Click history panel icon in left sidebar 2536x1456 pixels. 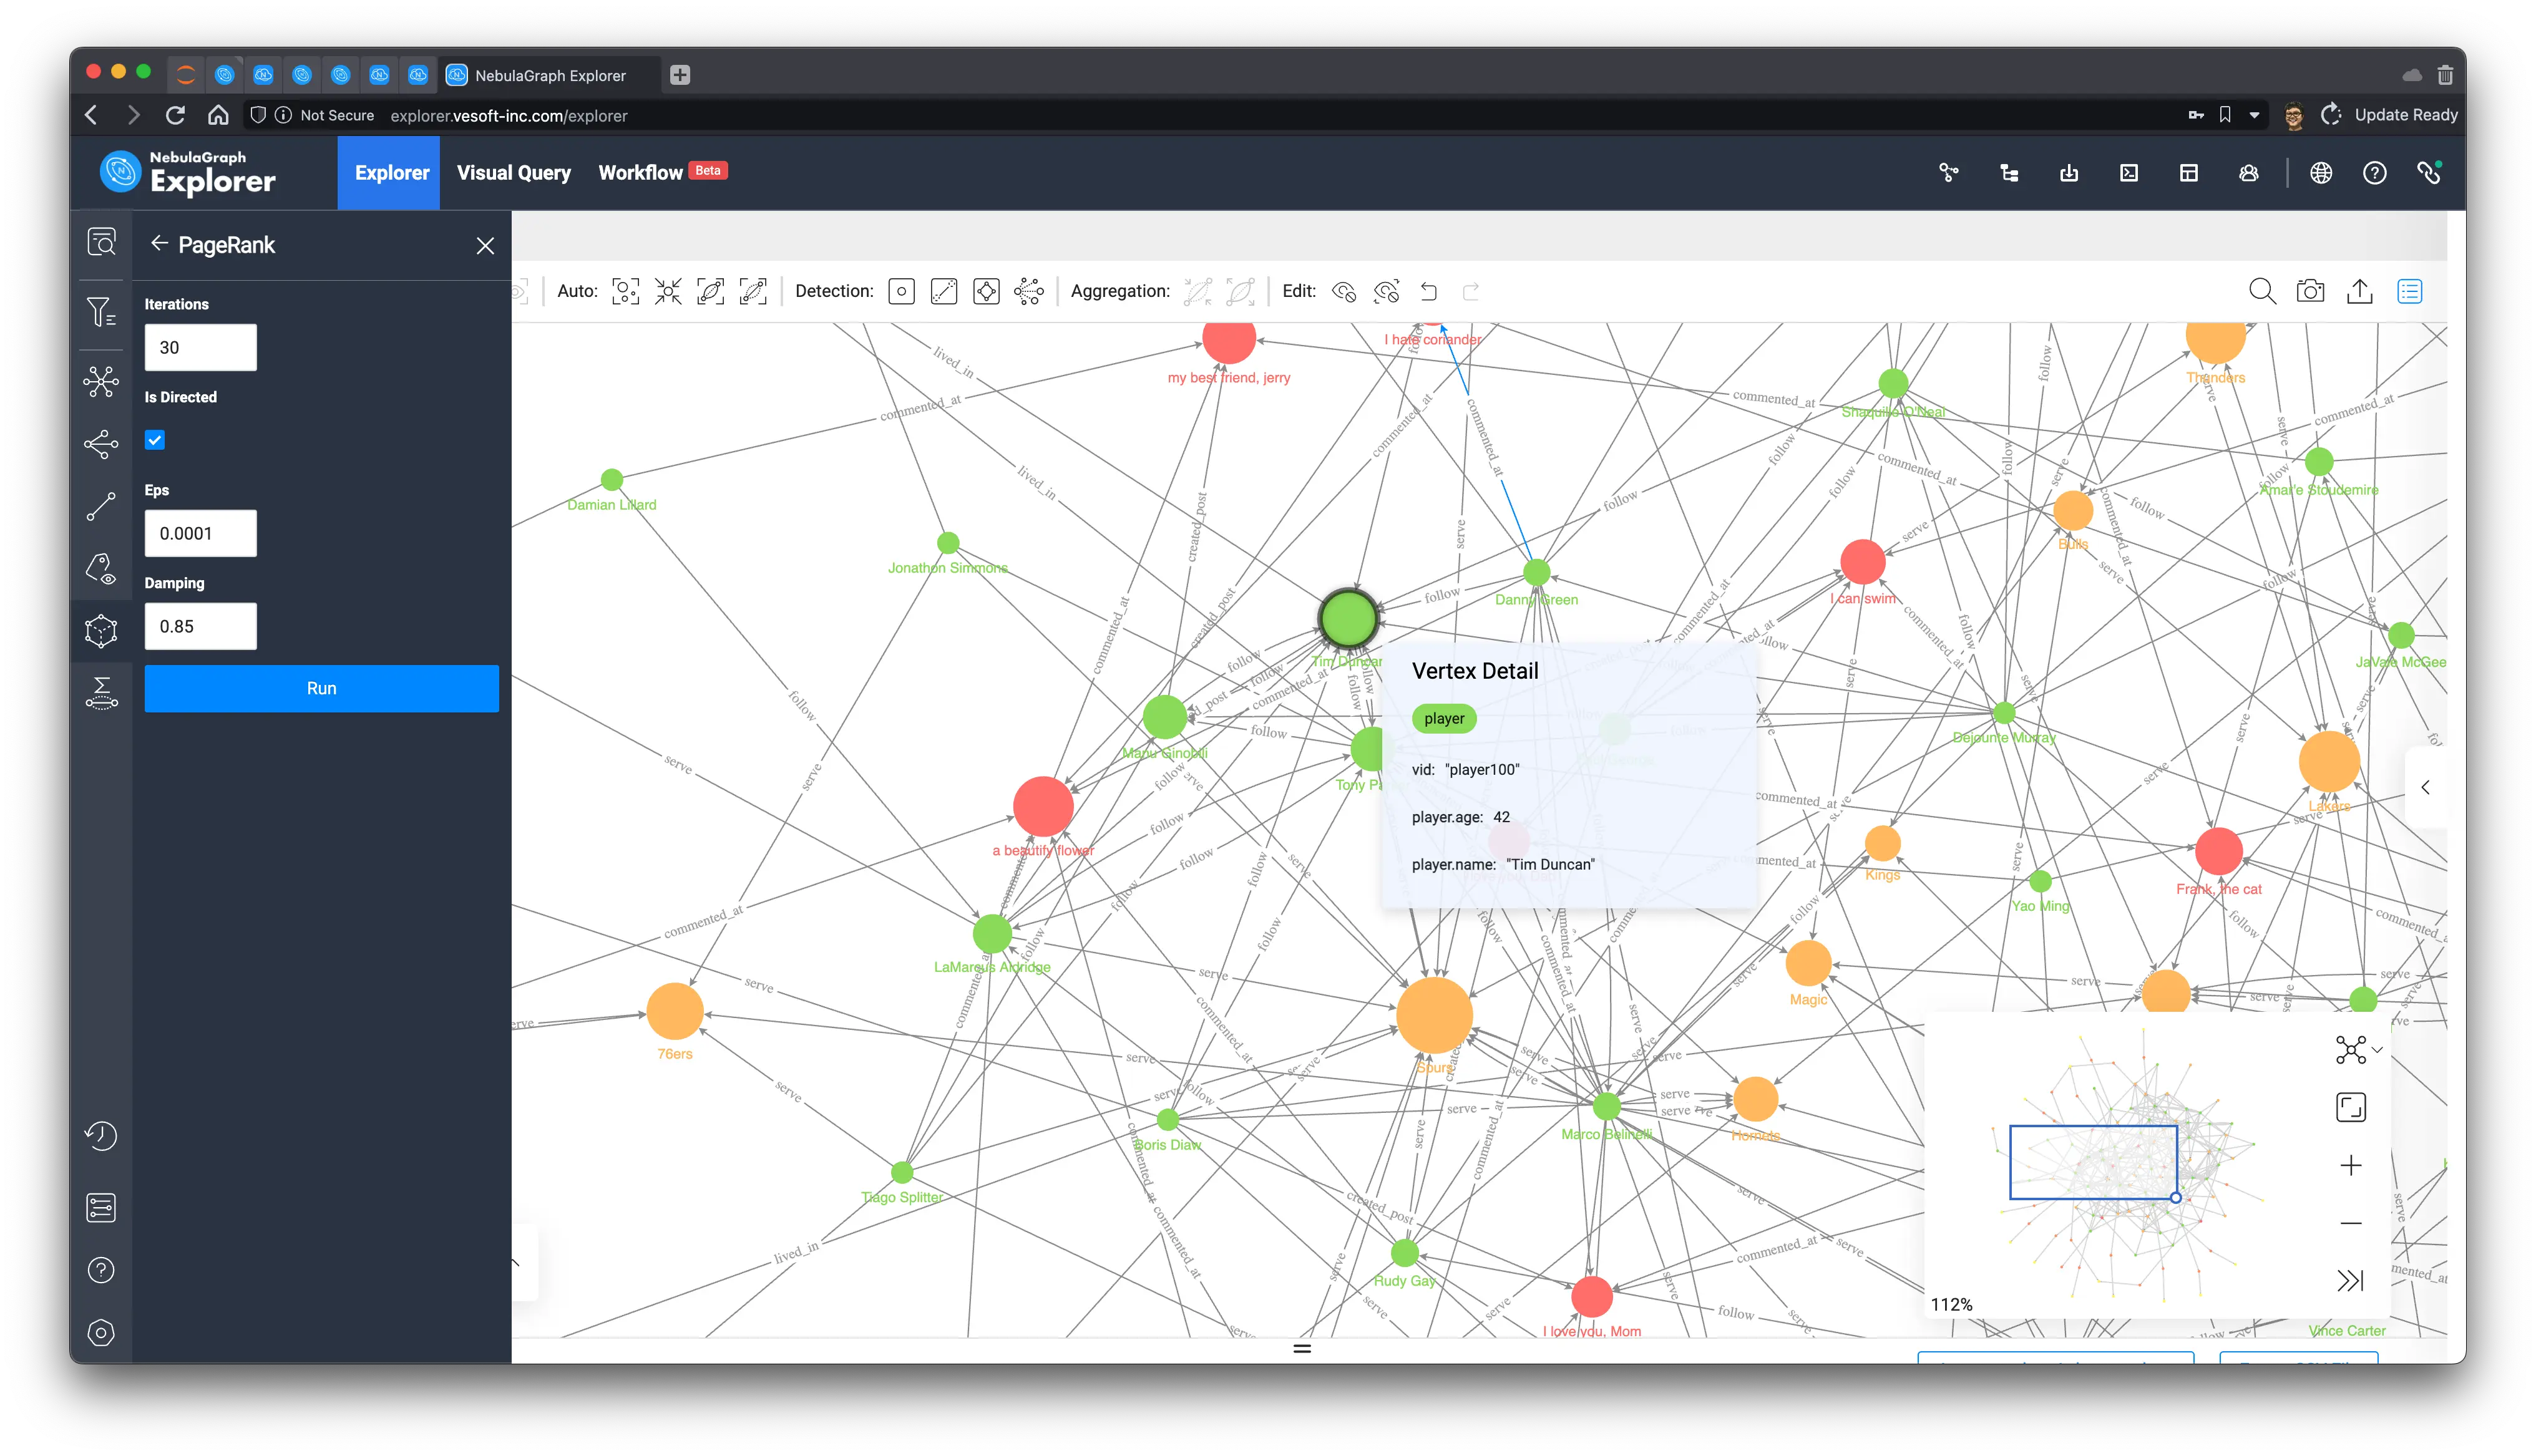tap(99, 1135)
